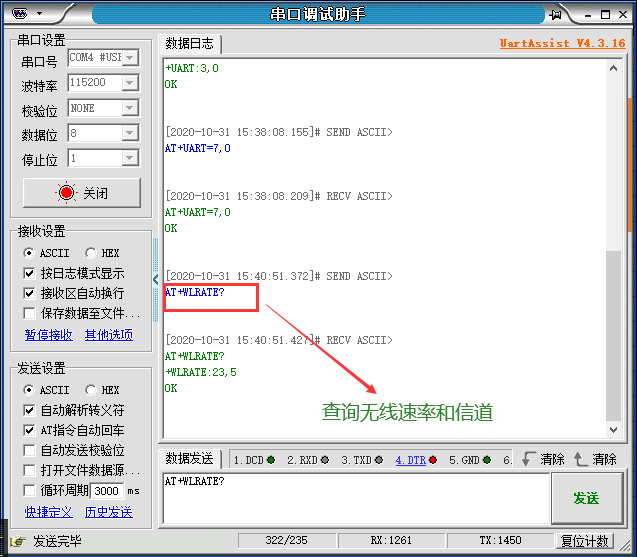Click the +WLRATE:23,5 response line
637x557 pixels.
pyautogui.click(x=201, y=372)
